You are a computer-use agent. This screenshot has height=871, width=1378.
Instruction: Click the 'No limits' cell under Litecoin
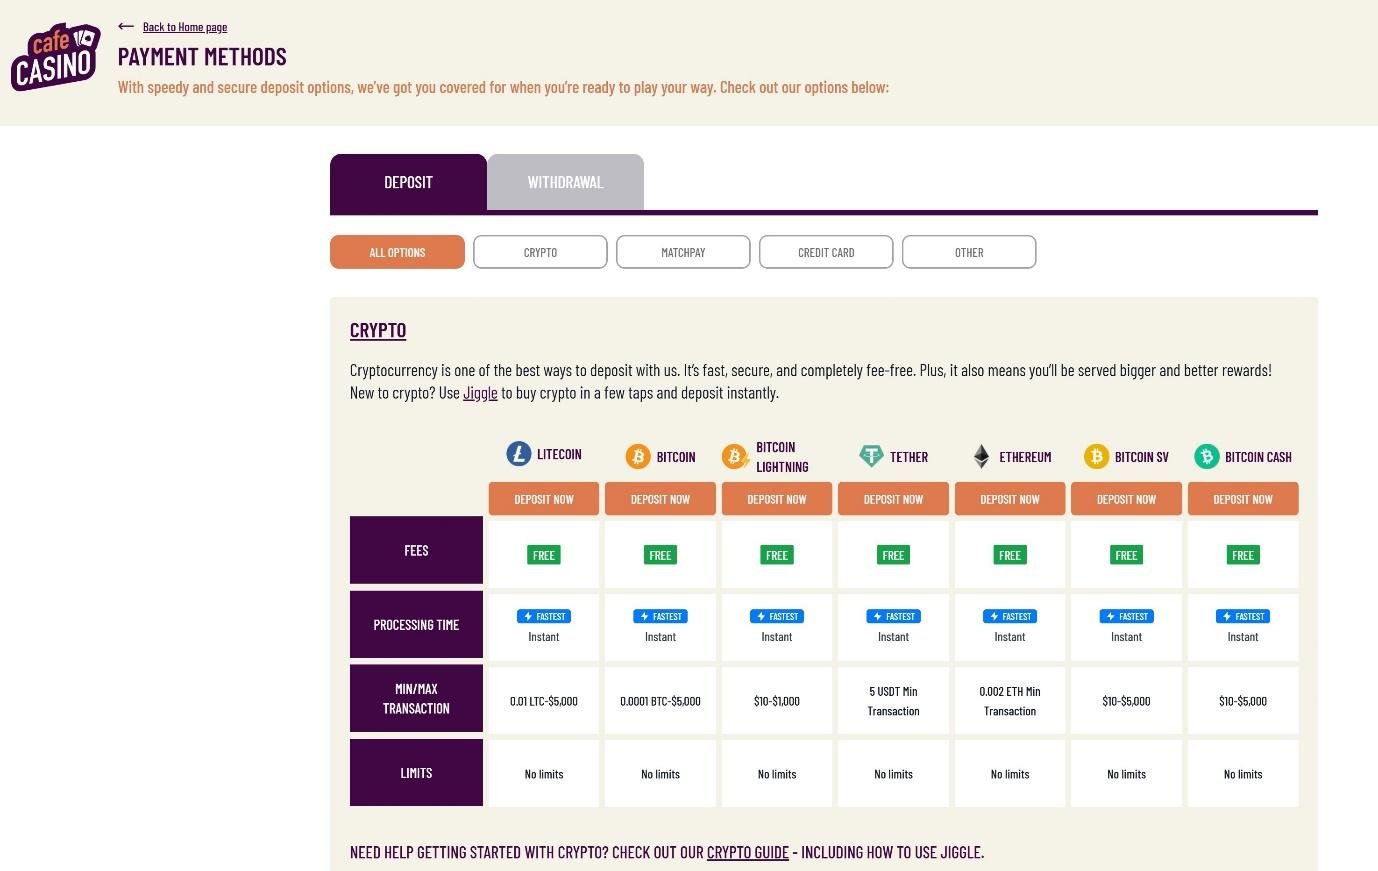[544, 774]
